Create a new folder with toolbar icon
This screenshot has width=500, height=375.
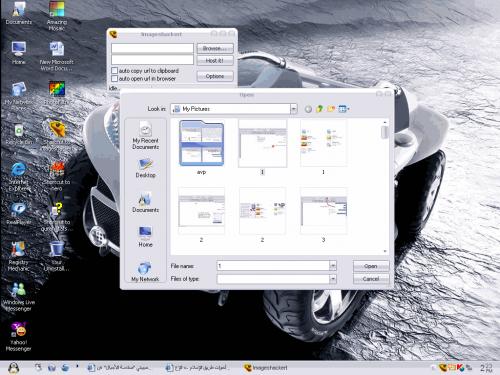tap(331, 109)
